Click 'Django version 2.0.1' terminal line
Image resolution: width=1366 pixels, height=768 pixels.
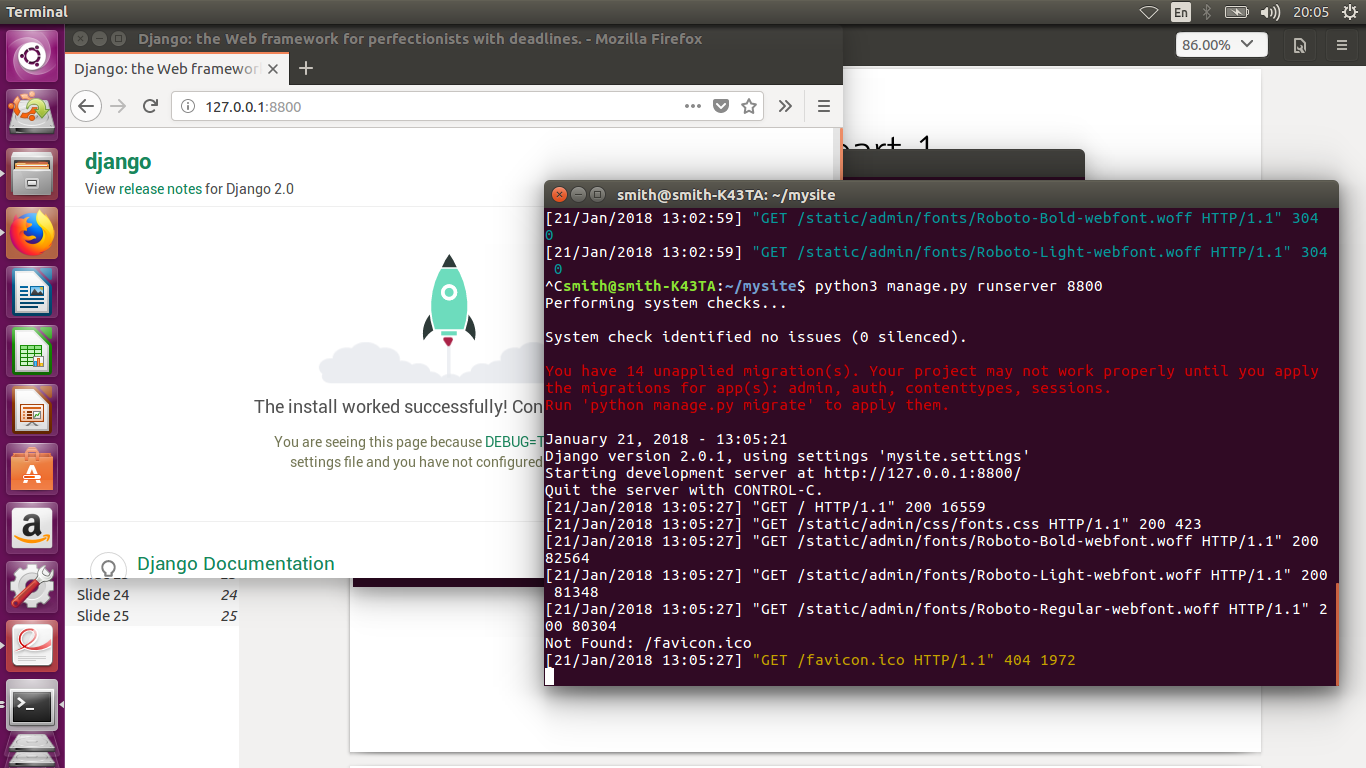(787, 456)
